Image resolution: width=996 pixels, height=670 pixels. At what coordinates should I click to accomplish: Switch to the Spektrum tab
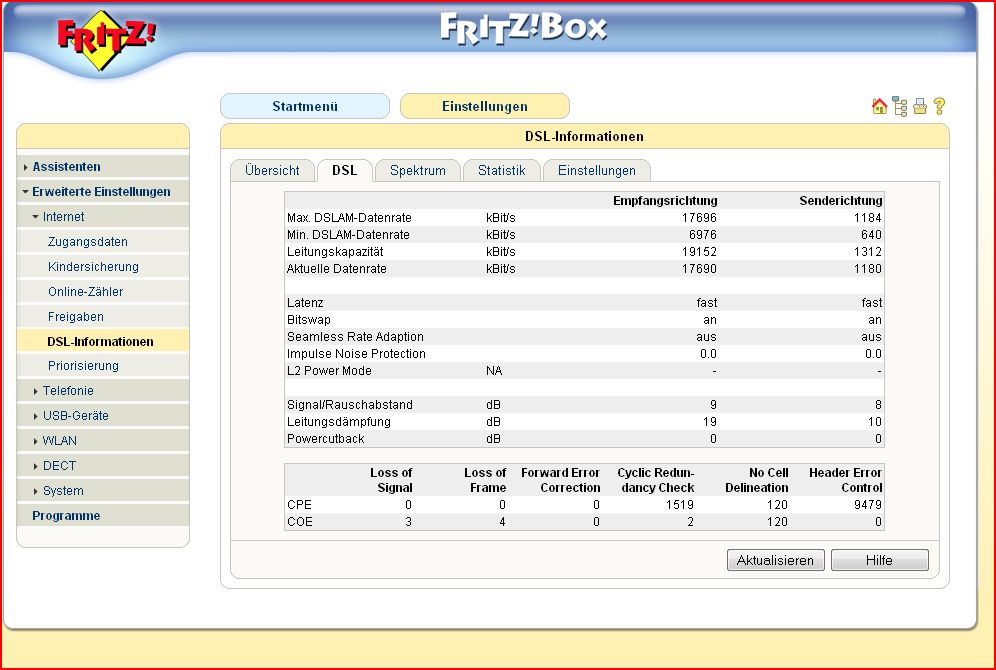click(417, 171)
